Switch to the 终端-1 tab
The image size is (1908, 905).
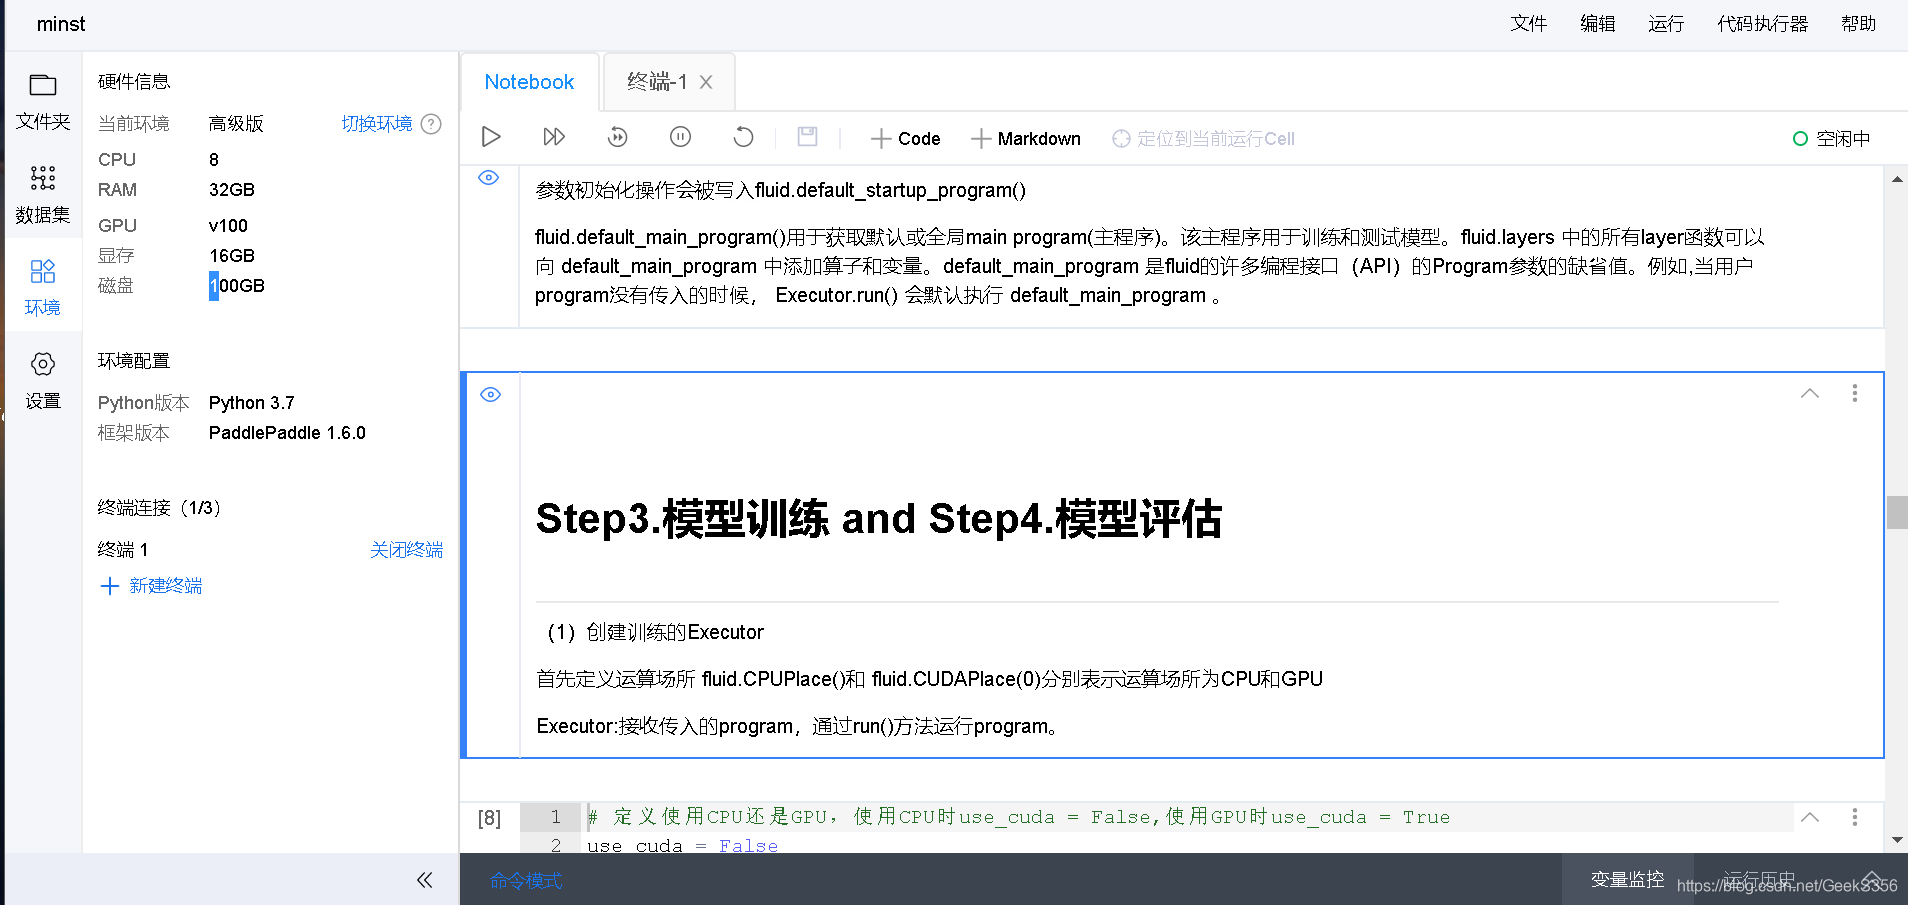pos(657,82)
